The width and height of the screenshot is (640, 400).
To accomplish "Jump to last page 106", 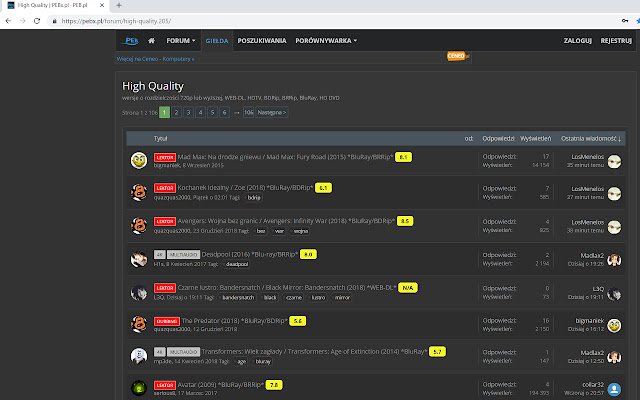I will 249,112.
